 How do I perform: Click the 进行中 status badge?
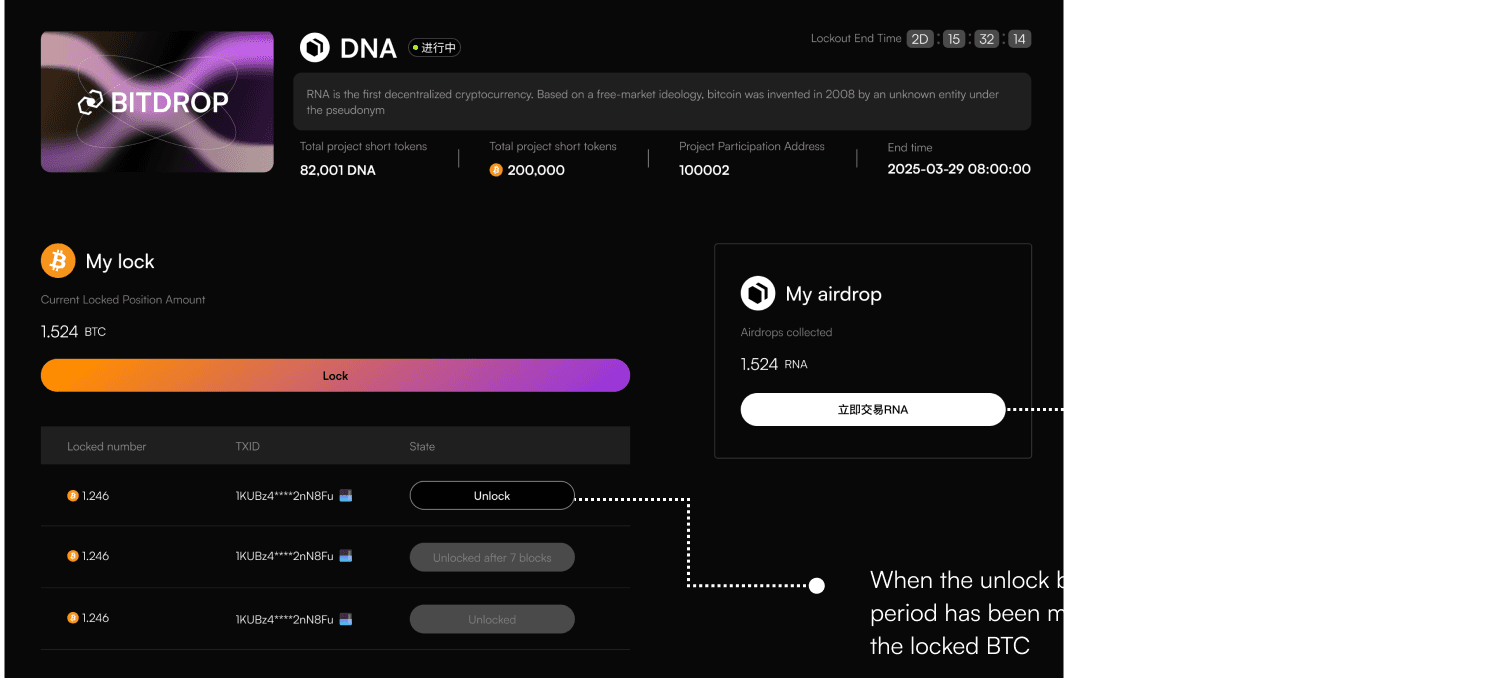[x=434, y=47]
